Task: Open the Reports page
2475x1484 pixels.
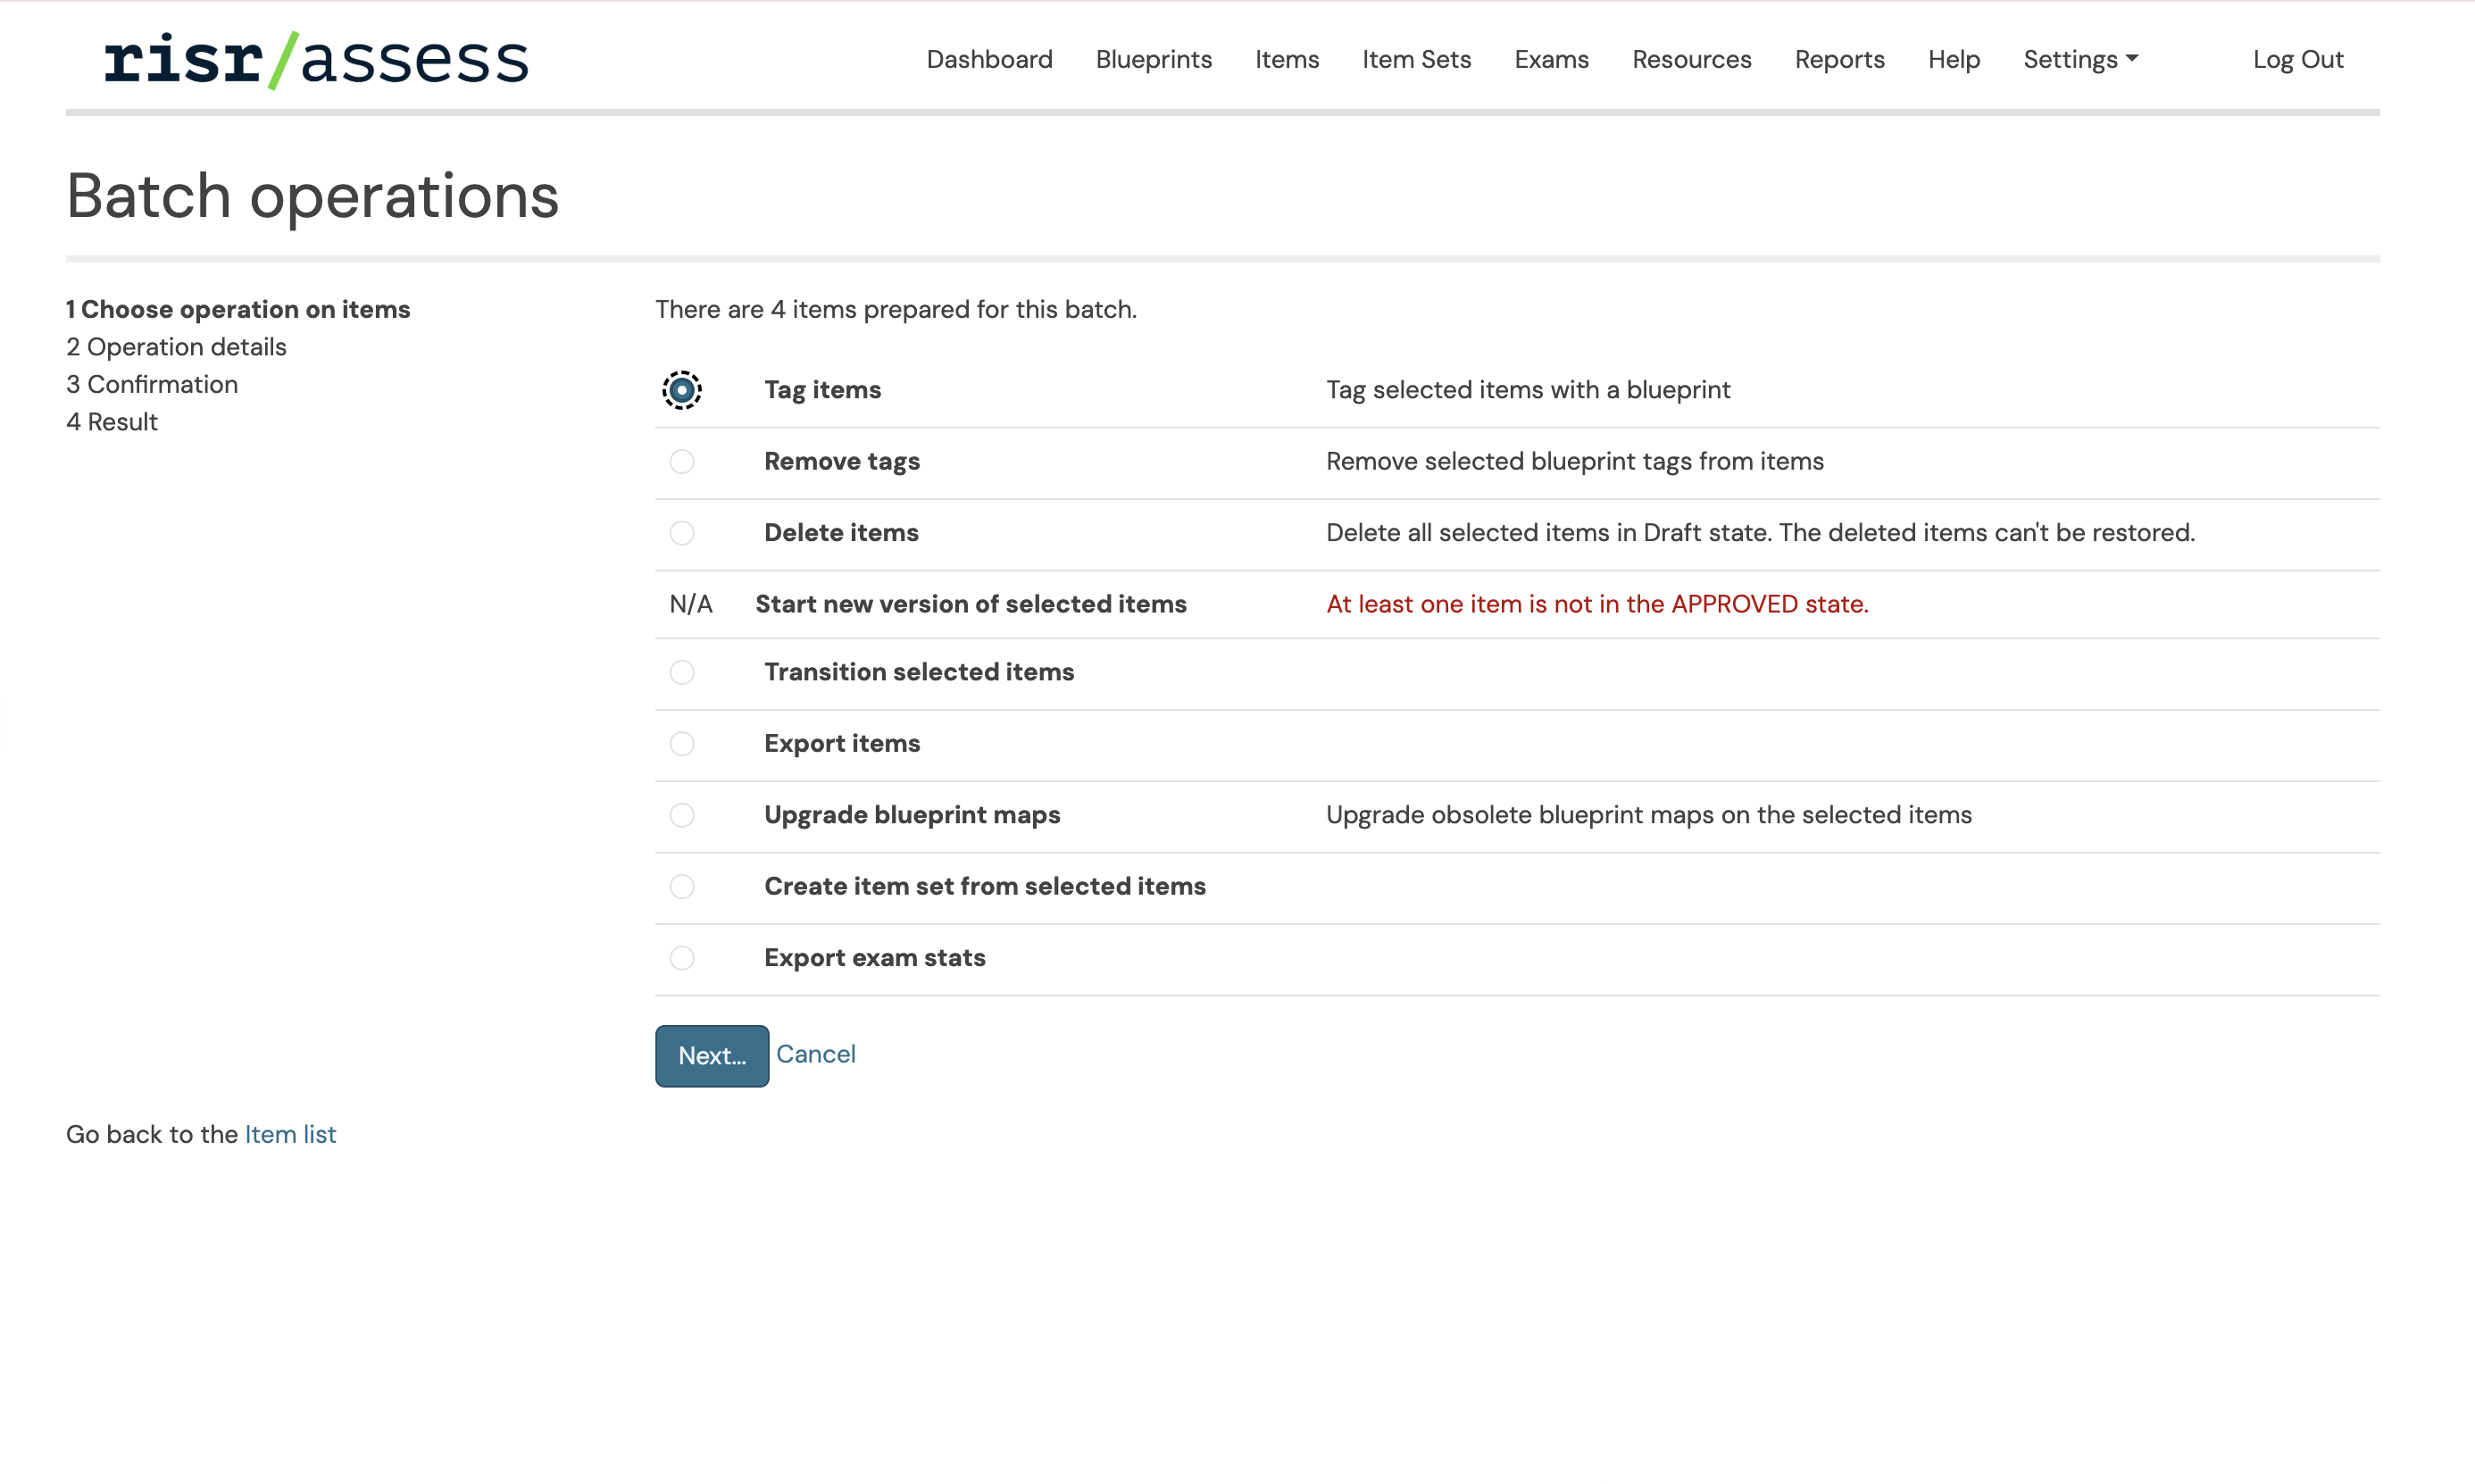Action: click(1839, 60)
